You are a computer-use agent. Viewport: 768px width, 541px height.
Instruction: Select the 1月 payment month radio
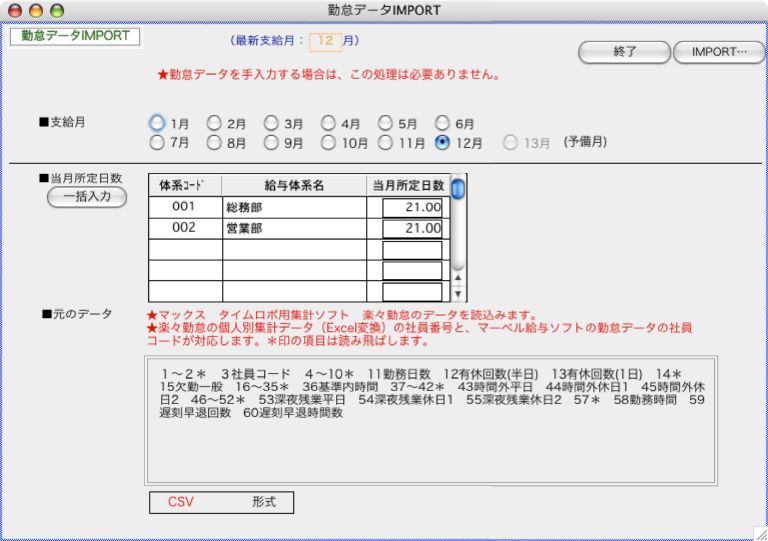coord(157,123)
